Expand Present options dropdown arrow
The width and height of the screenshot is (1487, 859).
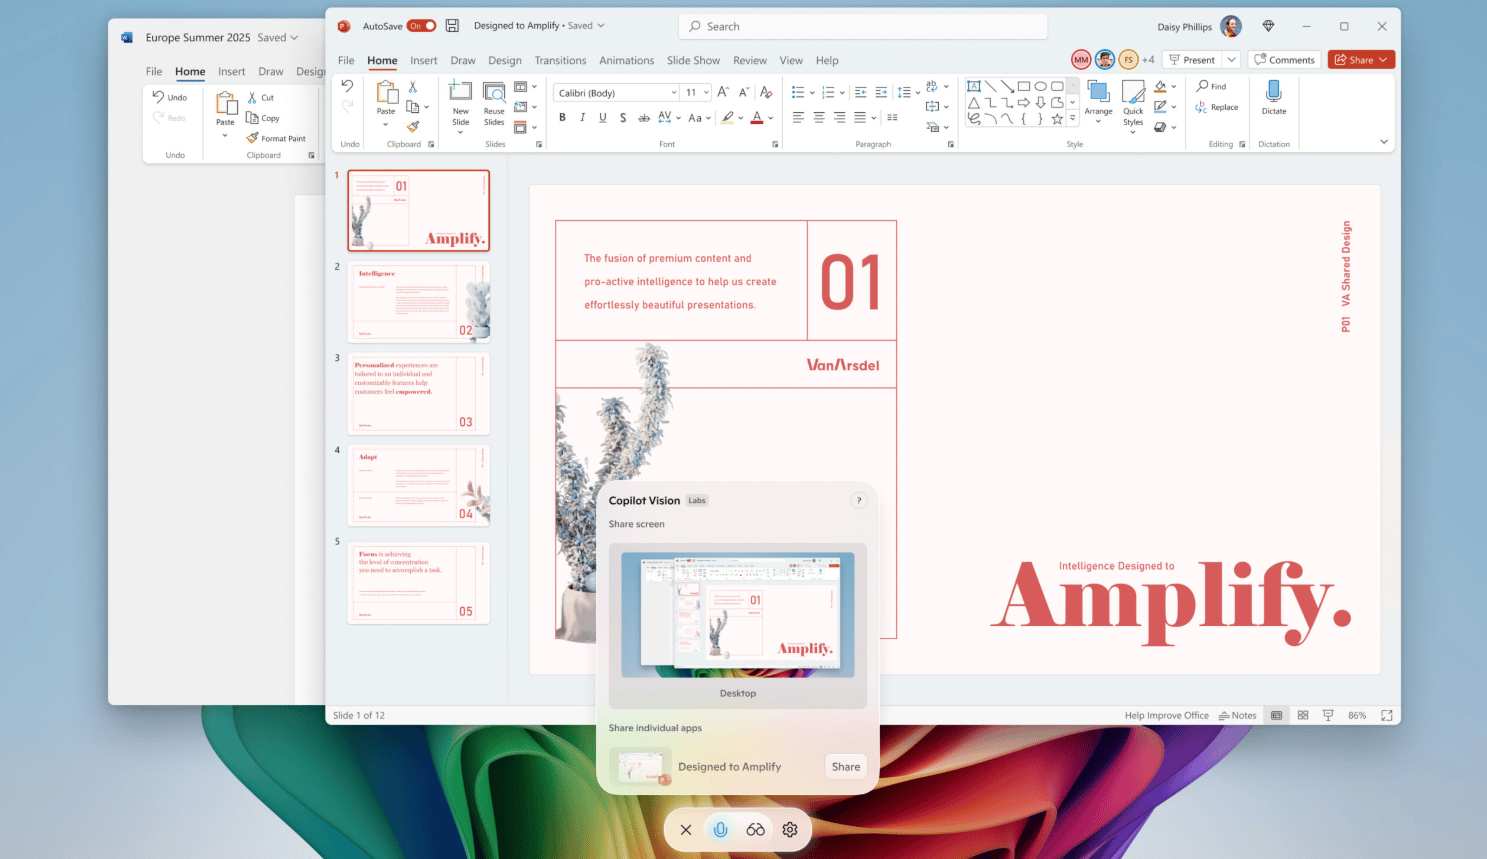tap(1232, 60)
